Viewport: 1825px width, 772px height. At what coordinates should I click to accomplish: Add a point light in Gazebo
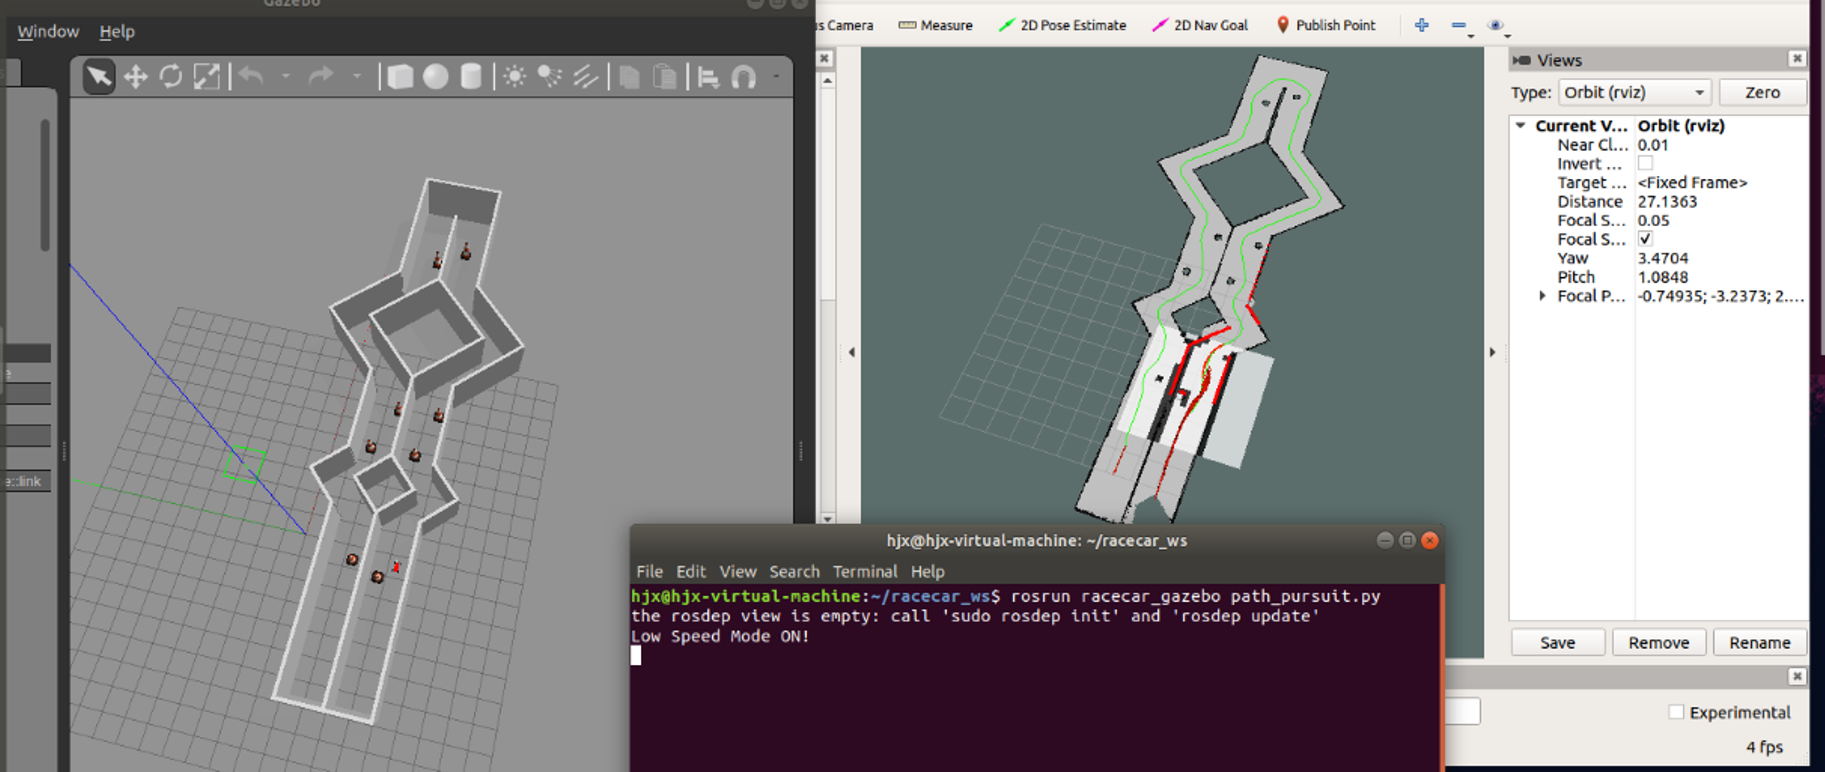coord(514,77)
